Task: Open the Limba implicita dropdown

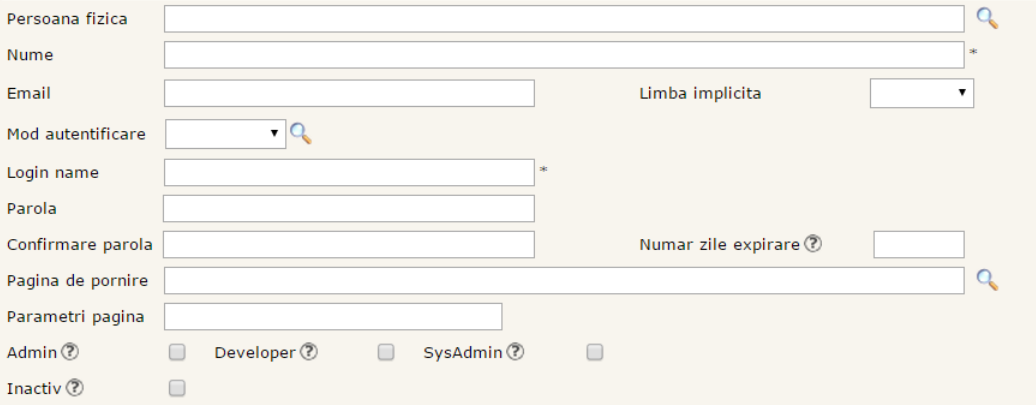Action: coord(921,93)
